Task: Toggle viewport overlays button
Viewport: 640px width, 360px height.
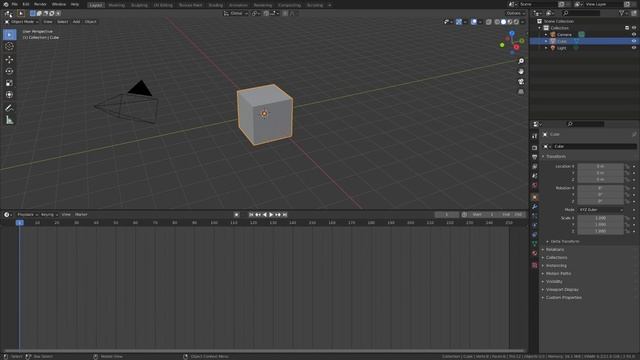Action: 473,22
